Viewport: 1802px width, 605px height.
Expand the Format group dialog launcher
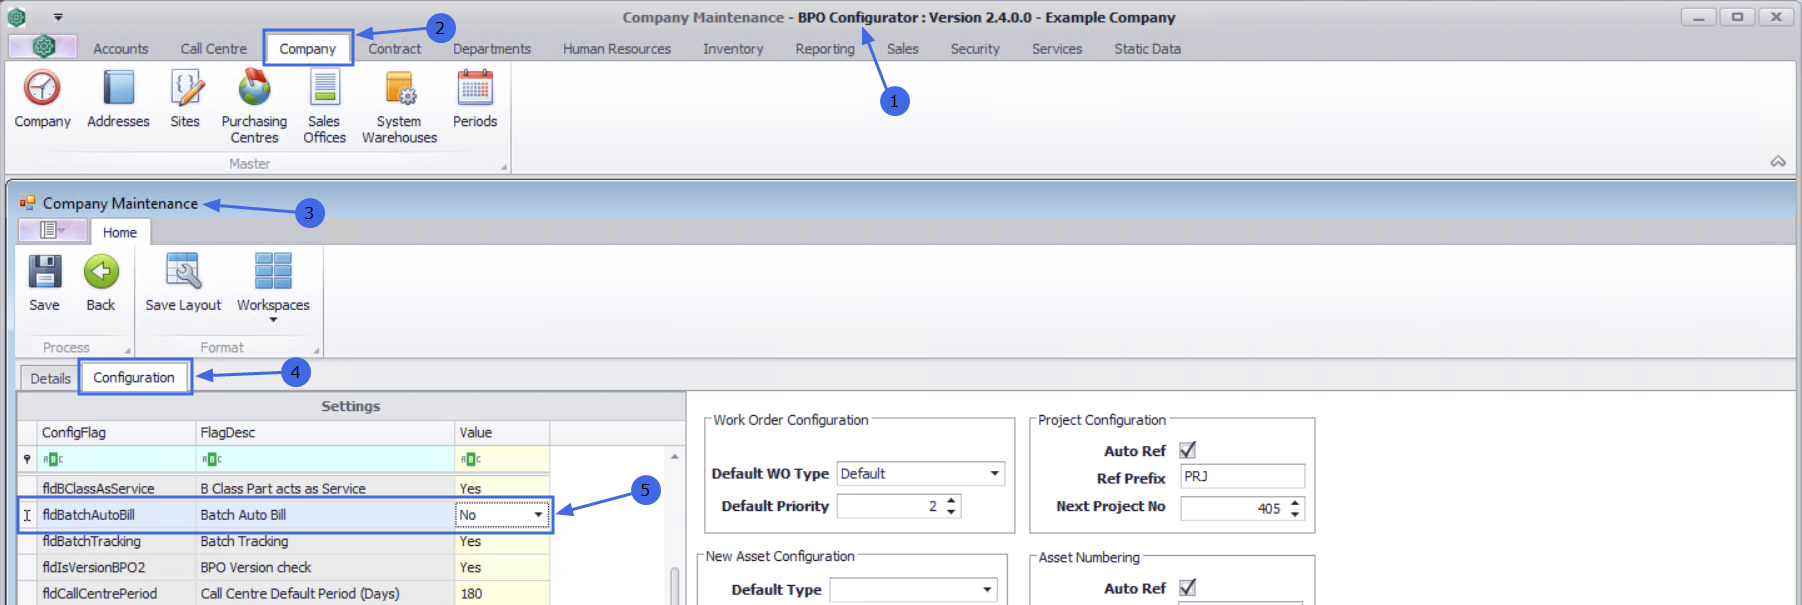316,351
